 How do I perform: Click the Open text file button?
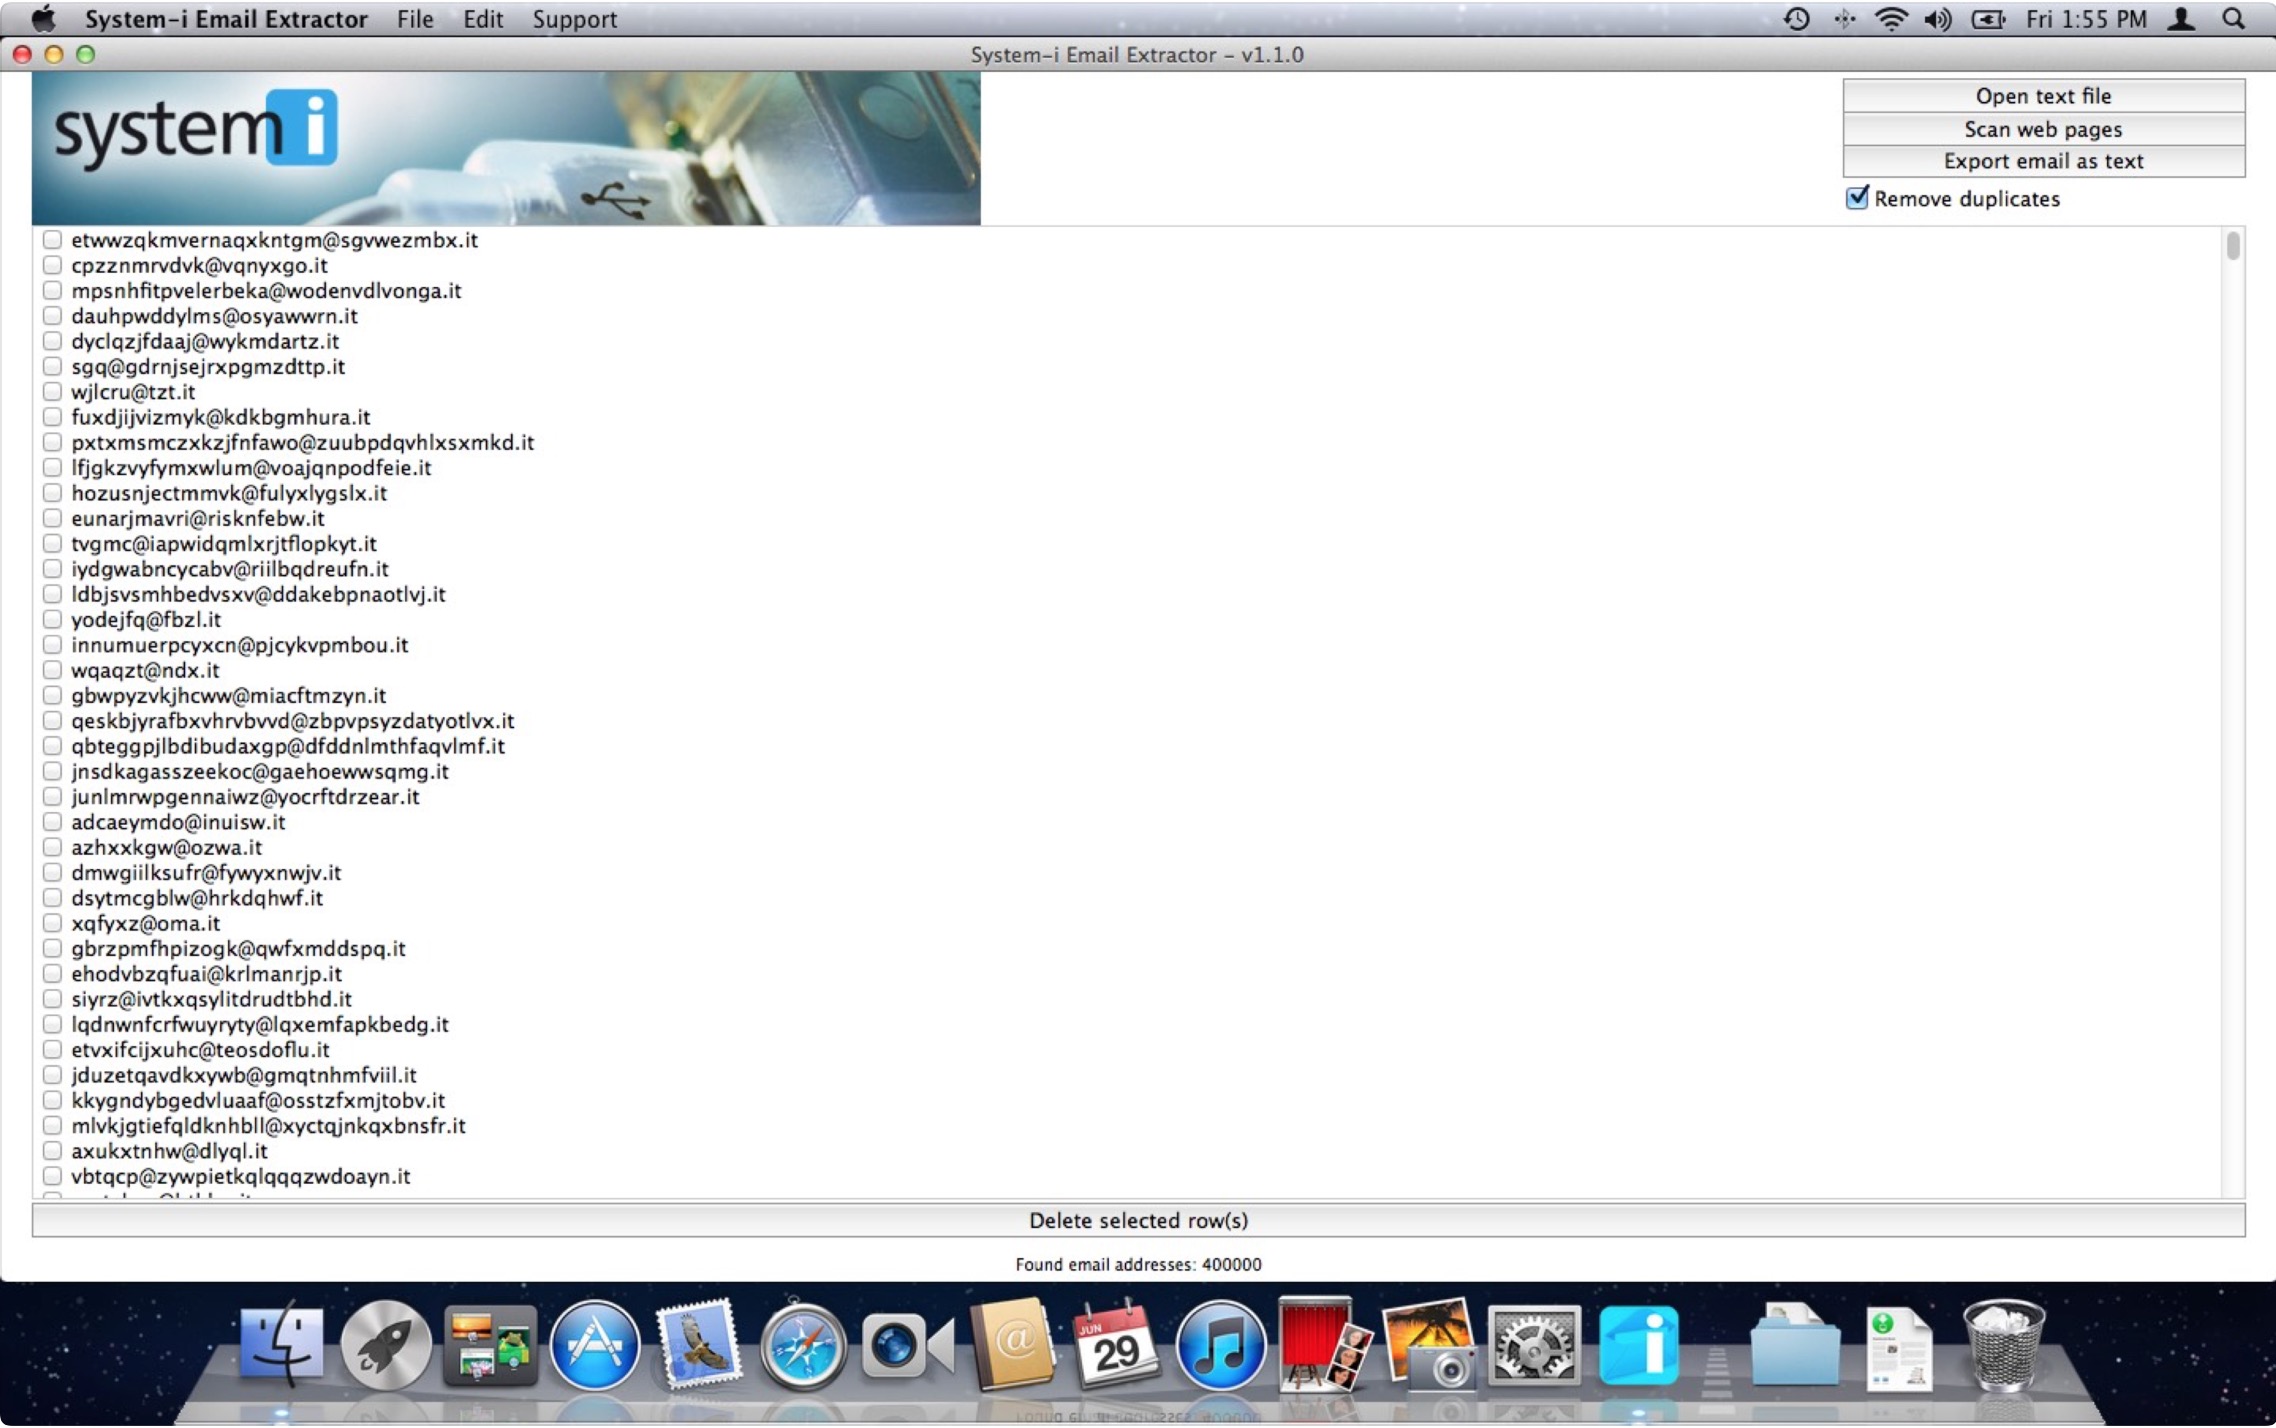(2043, 96)
